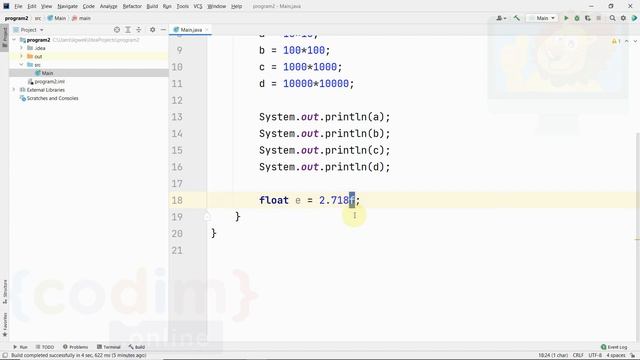
Task: Click UTF-8 encoding in status bar
Action: (x=595, y=356)
